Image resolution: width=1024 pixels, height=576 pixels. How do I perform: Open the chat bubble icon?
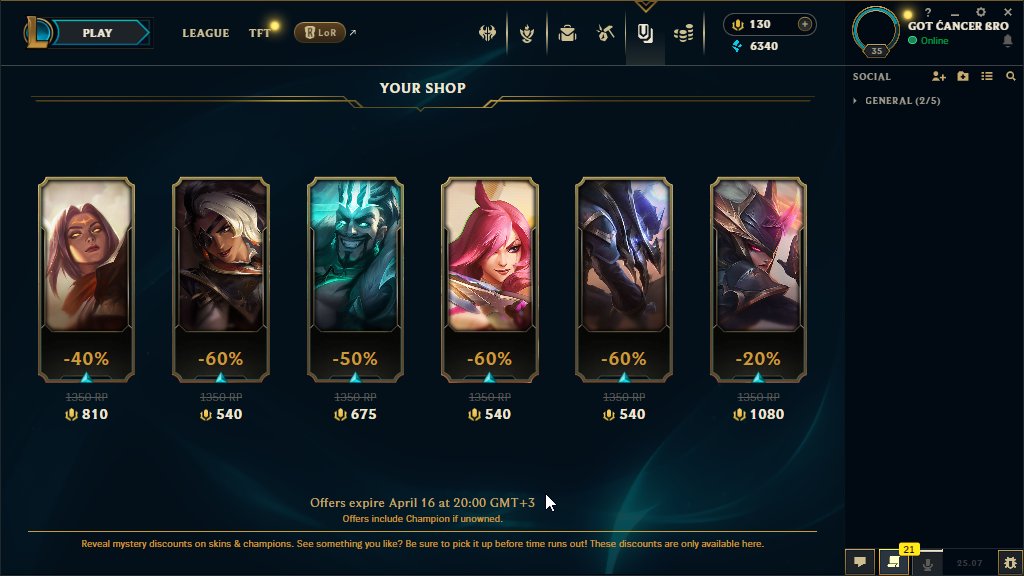[860, 562]
